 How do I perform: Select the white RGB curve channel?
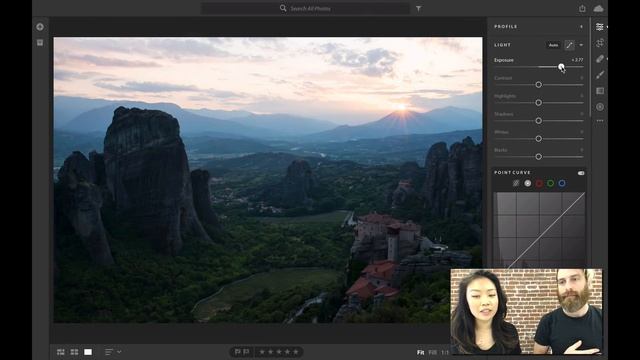pyautogui.click(x=528, y=183)
